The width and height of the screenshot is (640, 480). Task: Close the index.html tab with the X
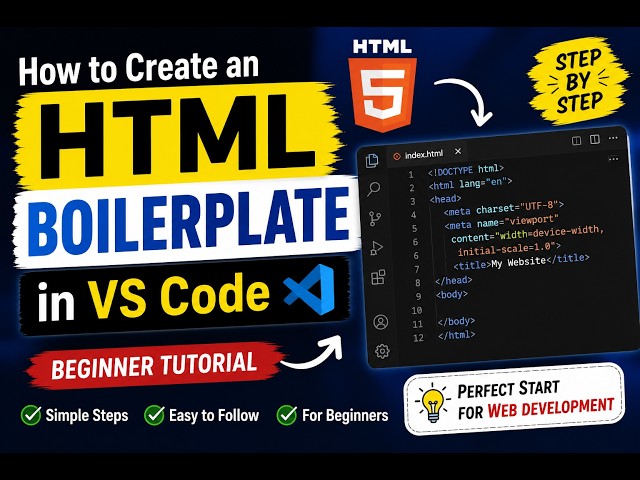[x=458, y=151]
